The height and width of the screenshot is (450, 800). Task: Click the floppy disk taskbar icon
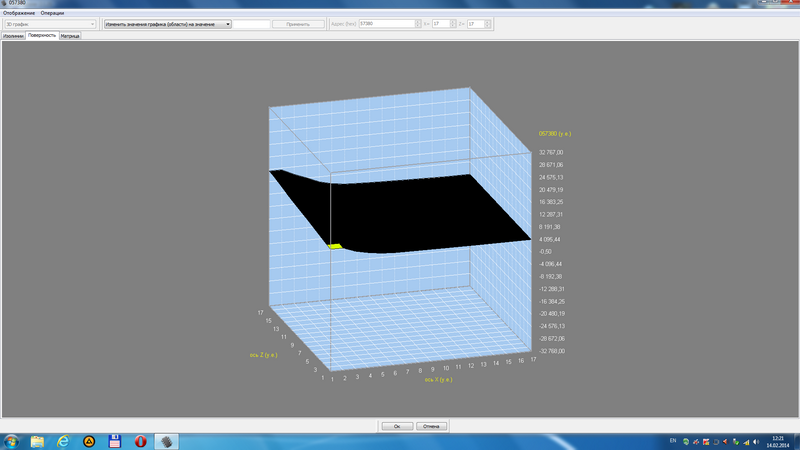pyautogui.click(x=115, y=441)
